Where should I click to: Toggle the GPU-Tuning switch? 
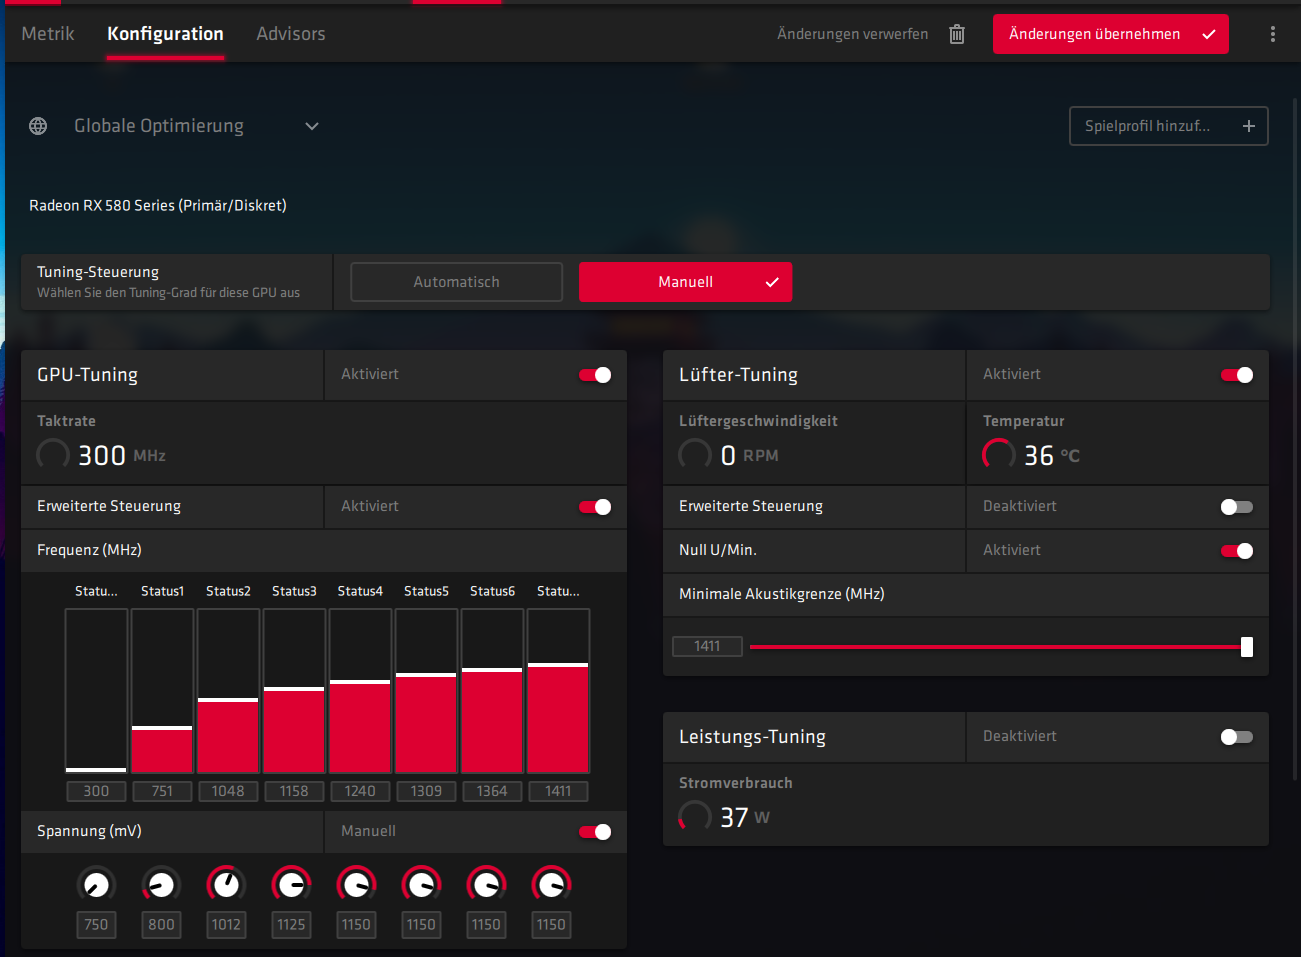[595, 375]
